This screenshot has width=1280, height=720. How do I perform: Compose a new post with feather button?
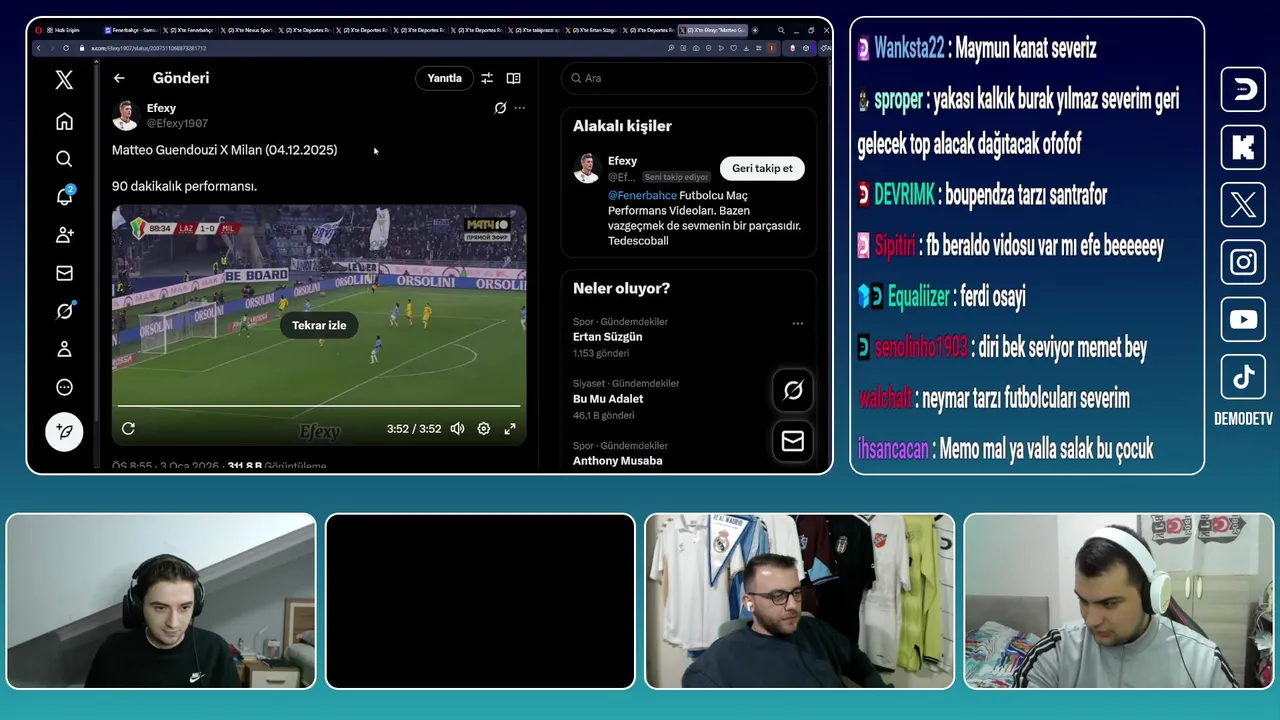[64, 432]
